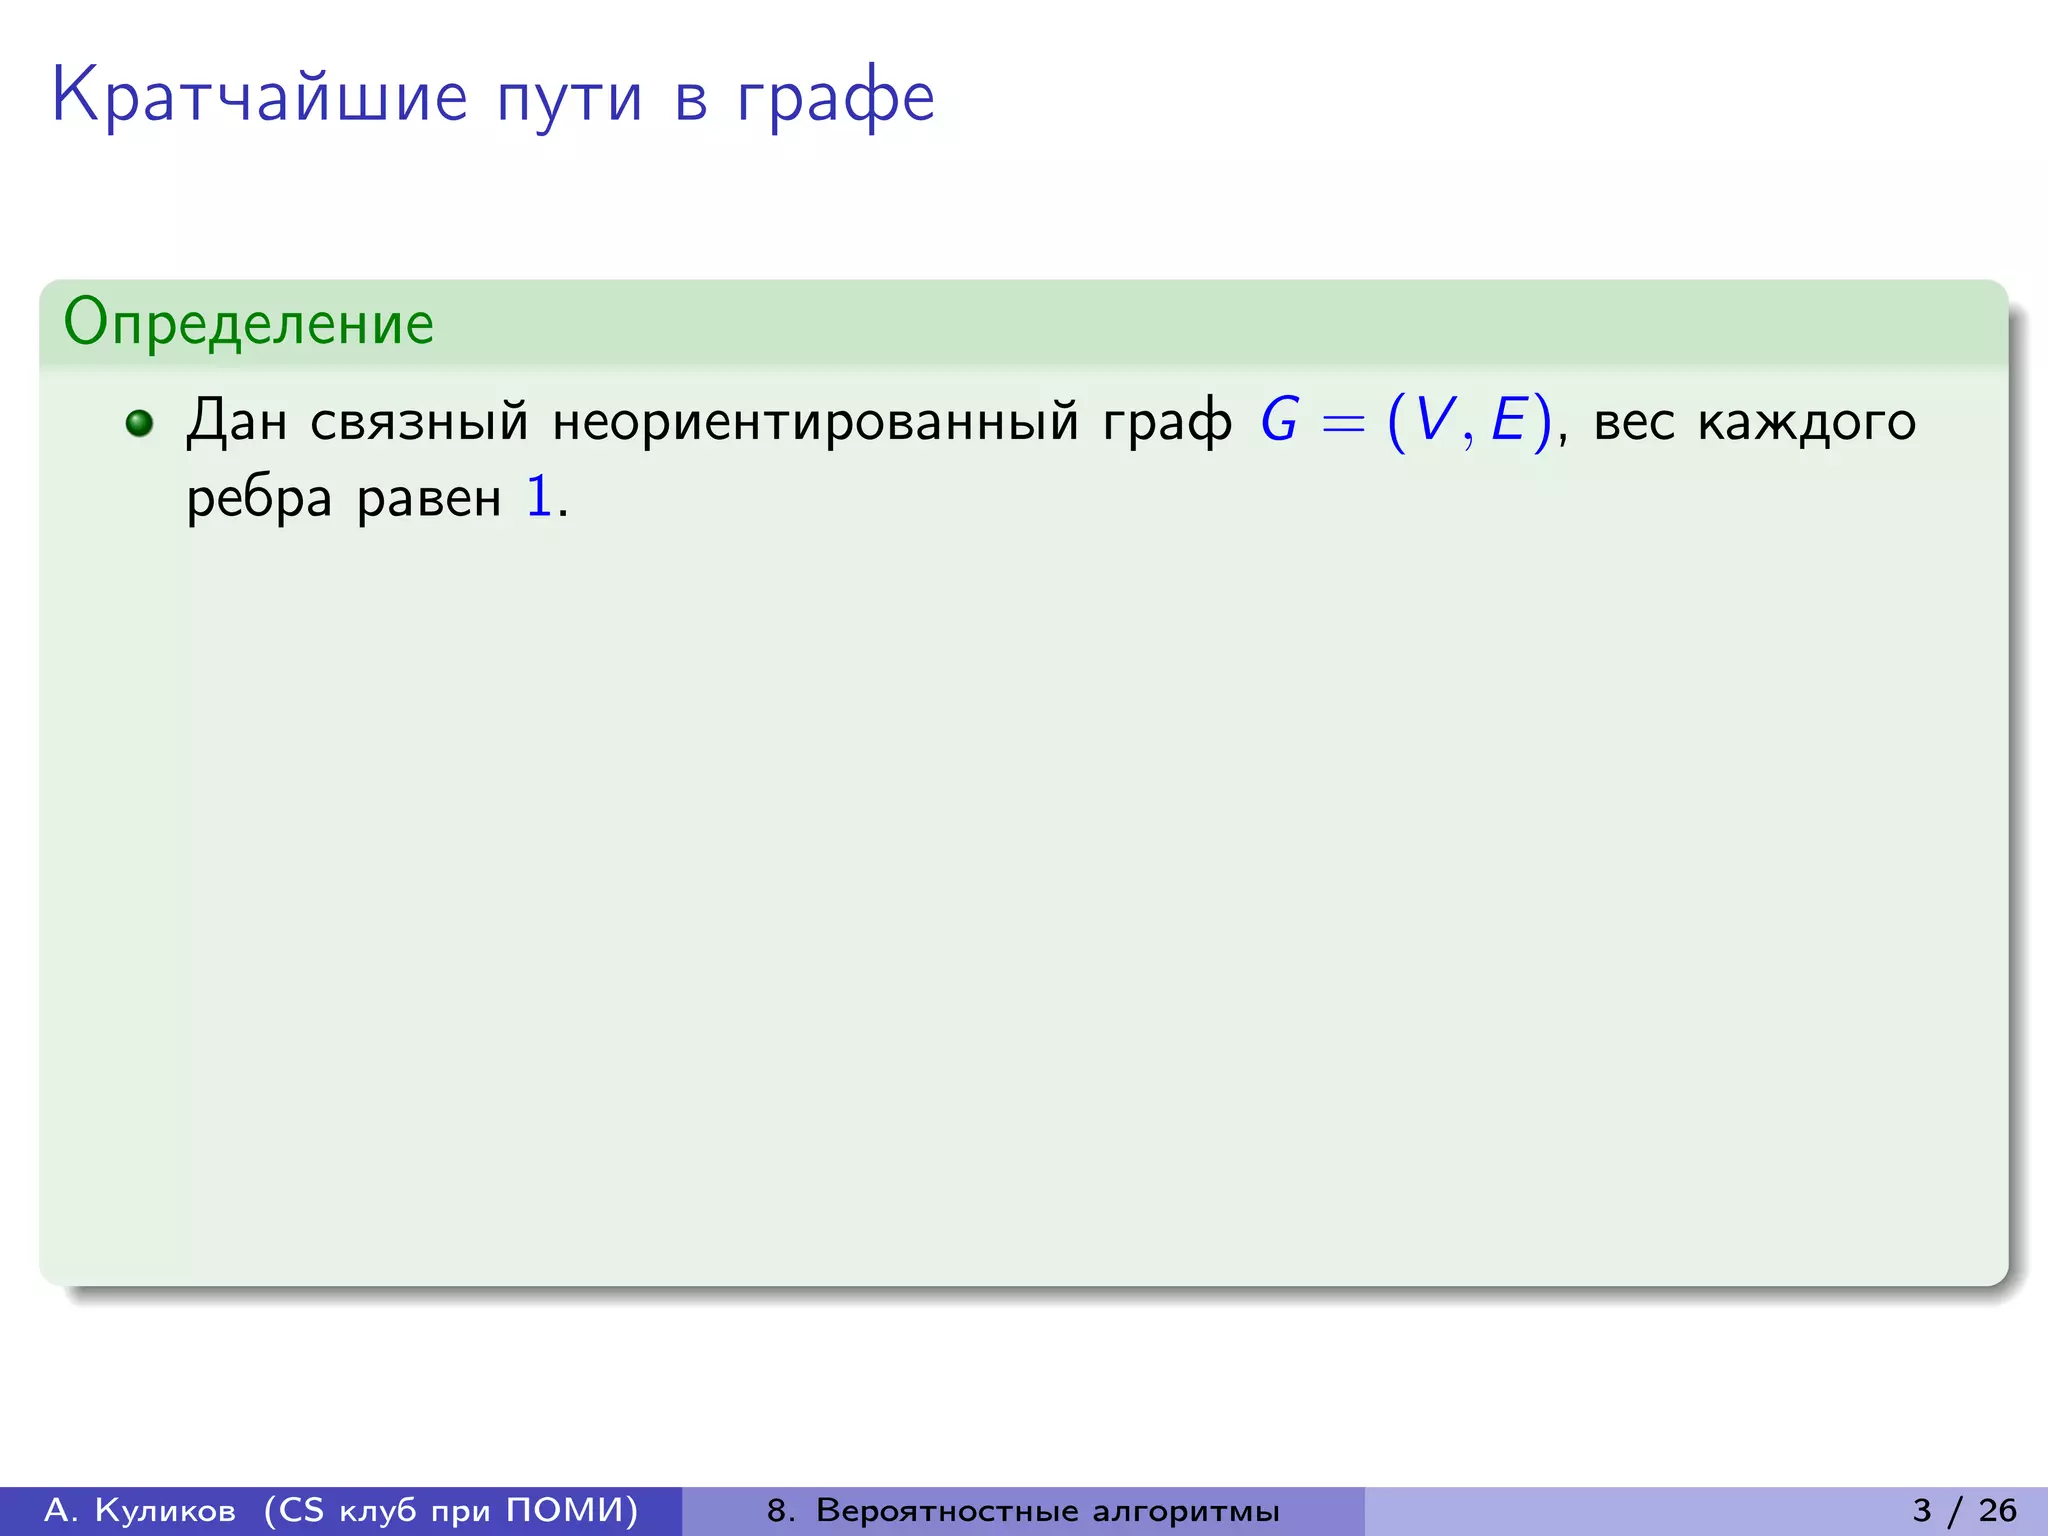Click the 'Определение' block header
Viewport: 2048px width, 1536px height.
tap(249, 323)
